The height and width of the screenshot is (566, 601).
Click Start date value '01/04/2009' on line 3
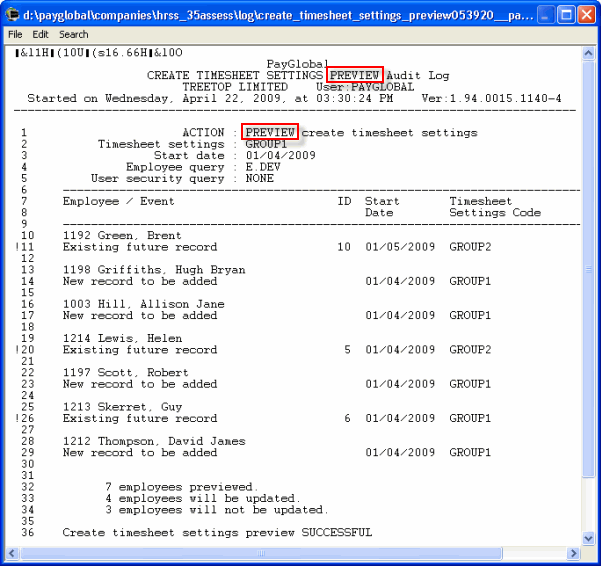pos(281,156)
